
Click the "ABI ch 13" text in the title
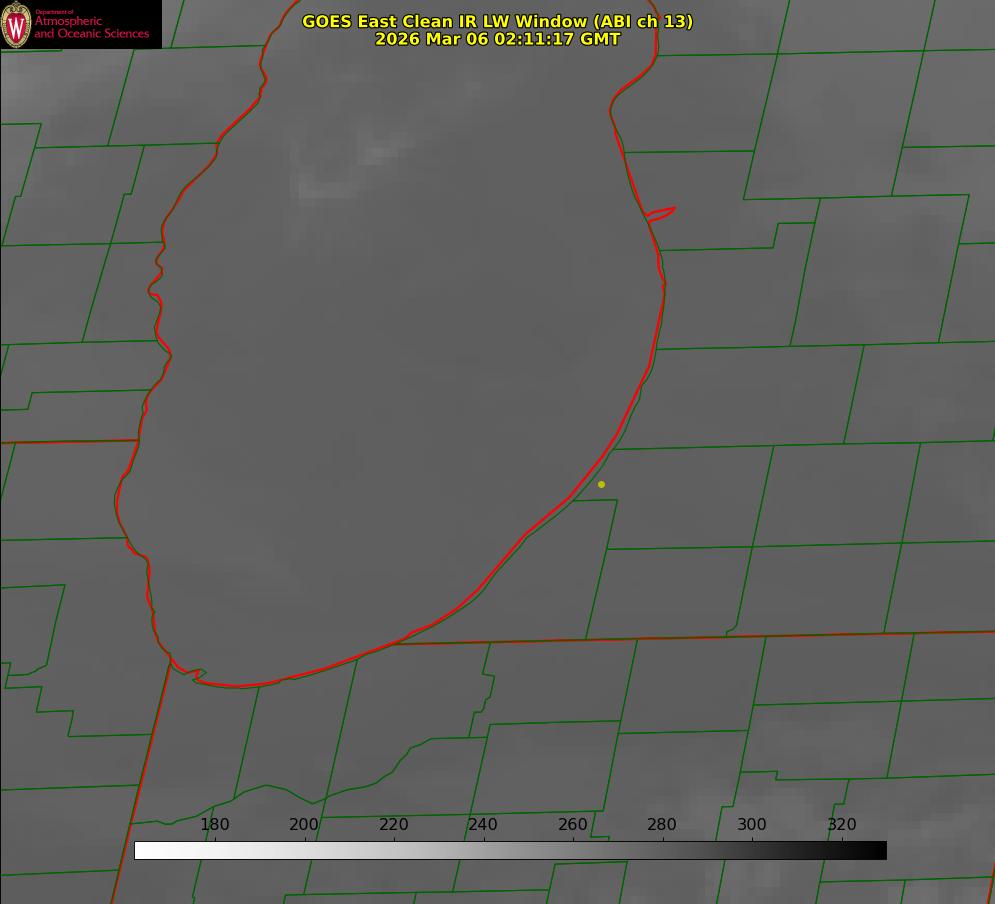click(642, 21)
